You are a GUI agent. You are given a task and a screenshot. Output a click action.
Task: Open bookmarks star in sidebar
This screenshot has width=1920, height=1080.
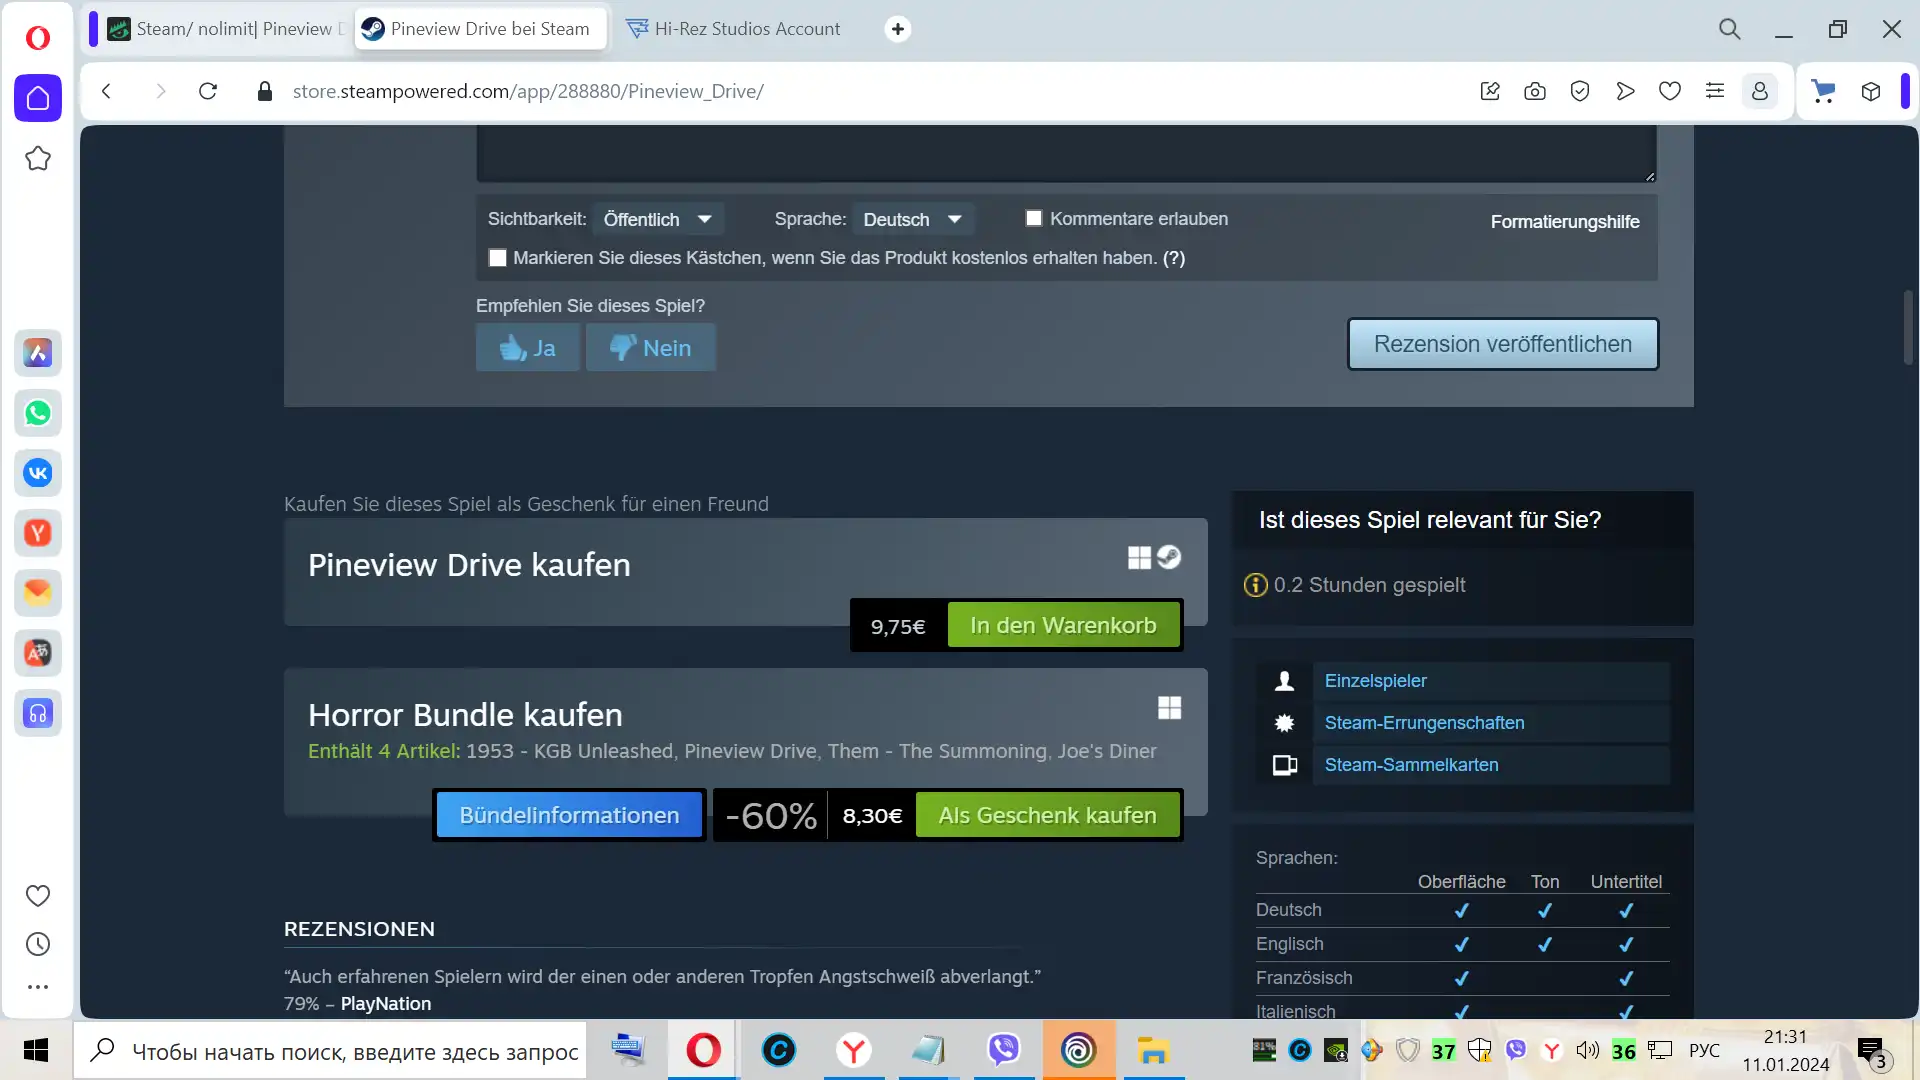coord(38,158)
